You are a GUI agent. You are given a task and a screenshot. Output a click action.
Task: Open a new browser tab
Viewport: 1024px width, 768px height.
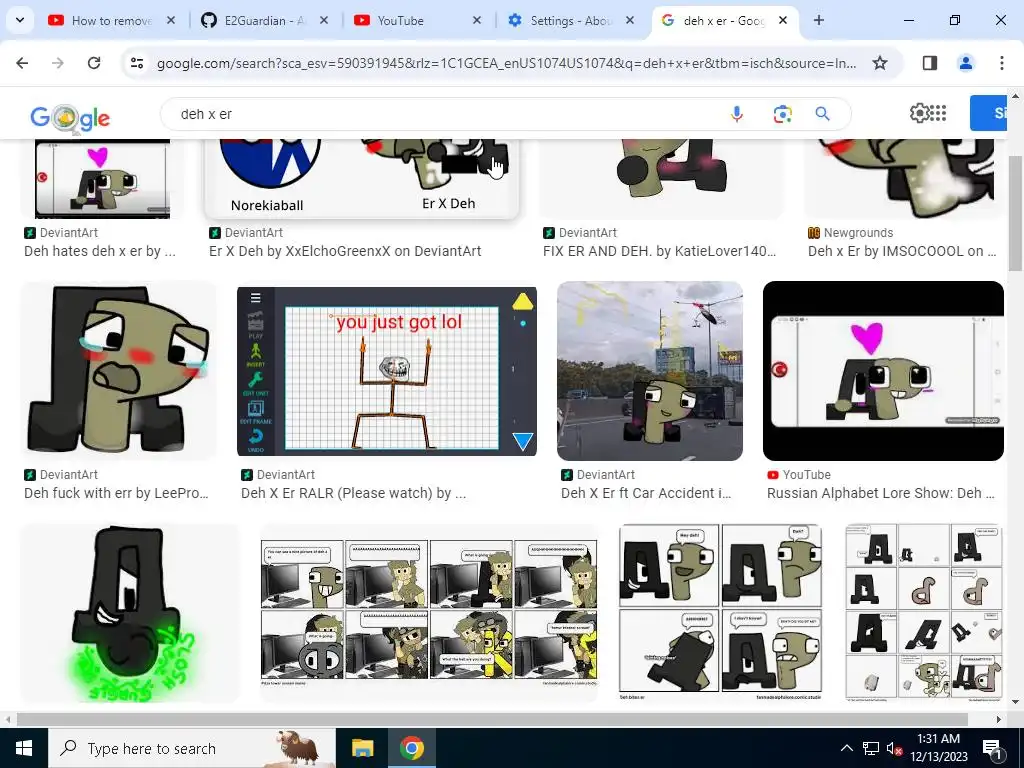tap(818, 20)
